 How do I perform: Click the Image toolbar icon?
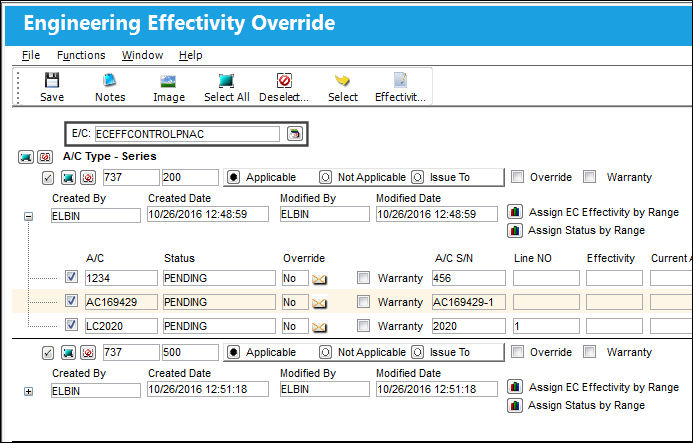(x=168, y=81)
